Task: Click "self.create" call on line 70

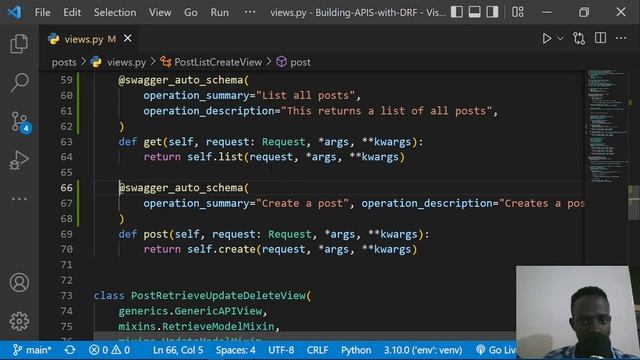Action: coord(221,249)
